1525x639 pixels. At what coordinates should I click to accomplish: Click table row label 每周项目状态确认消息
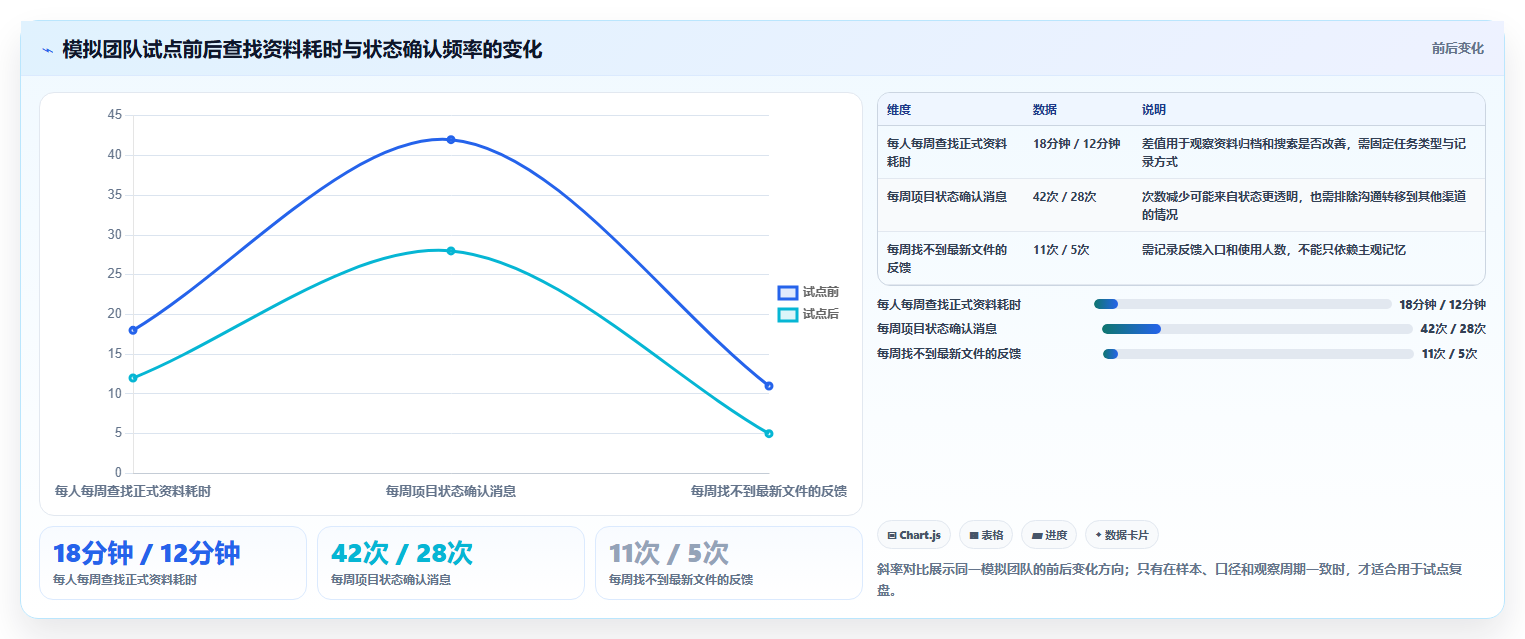point(947,197)
